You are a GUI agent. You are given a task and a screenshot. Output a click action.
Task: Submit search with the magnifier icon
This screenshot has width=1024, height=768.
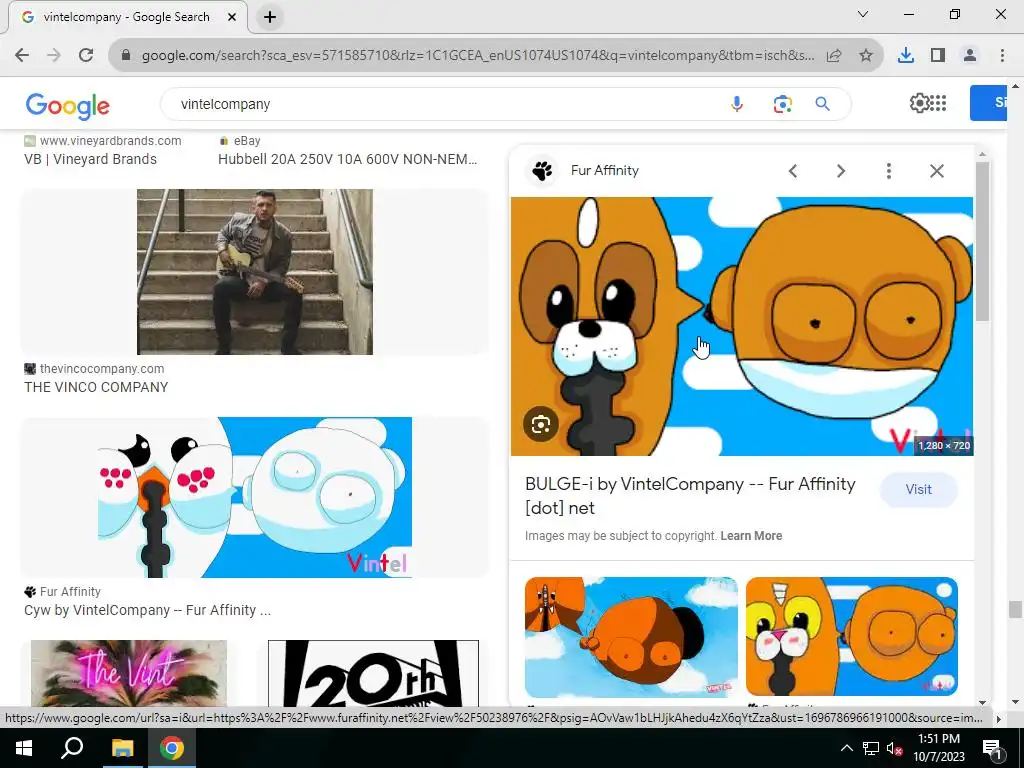click(x=823, y=104)
